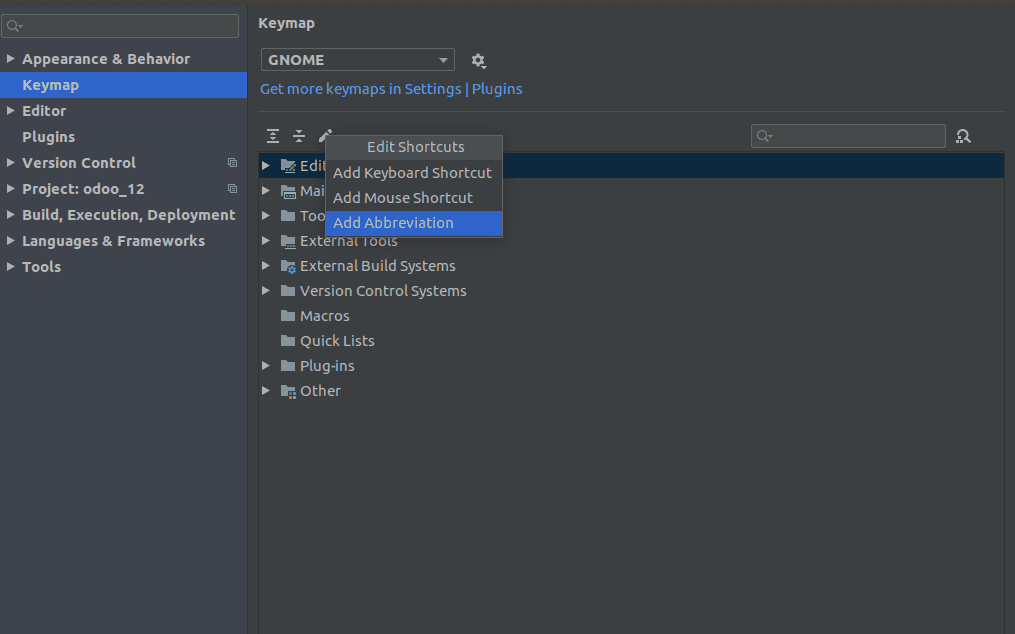The width and height of the screenshot is (1015, 634).
Task: Select the Plug-ins row label
Action: [327, 366]
